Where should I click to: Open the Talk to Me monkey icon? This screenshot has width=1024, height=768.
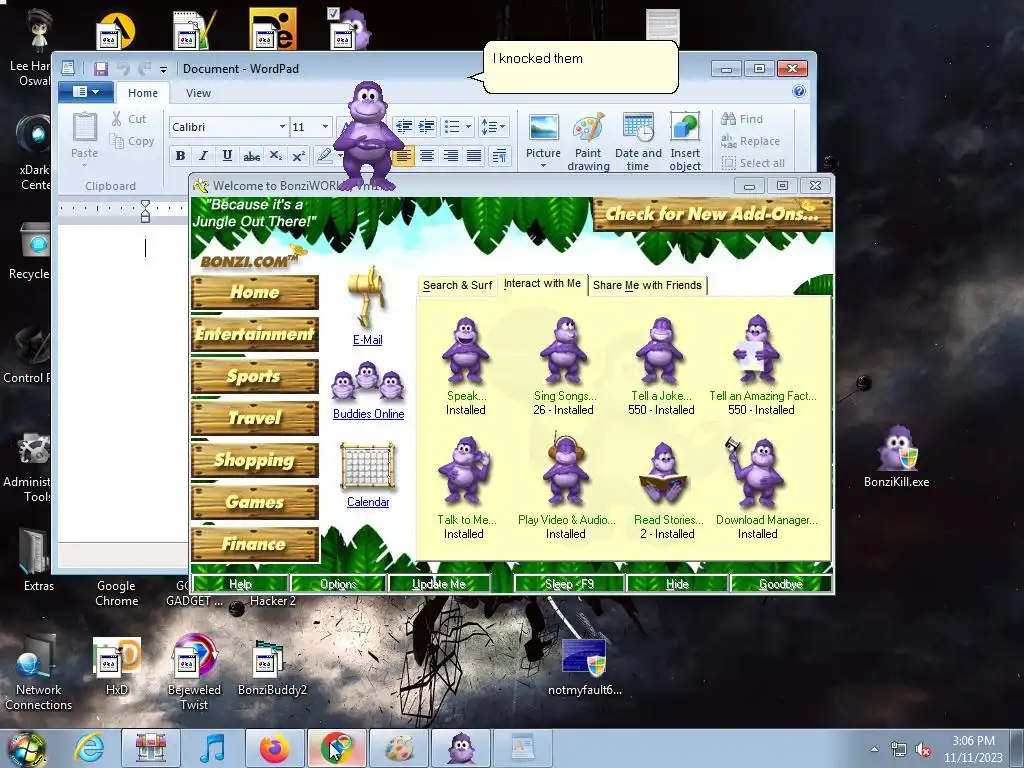(464, 472)
